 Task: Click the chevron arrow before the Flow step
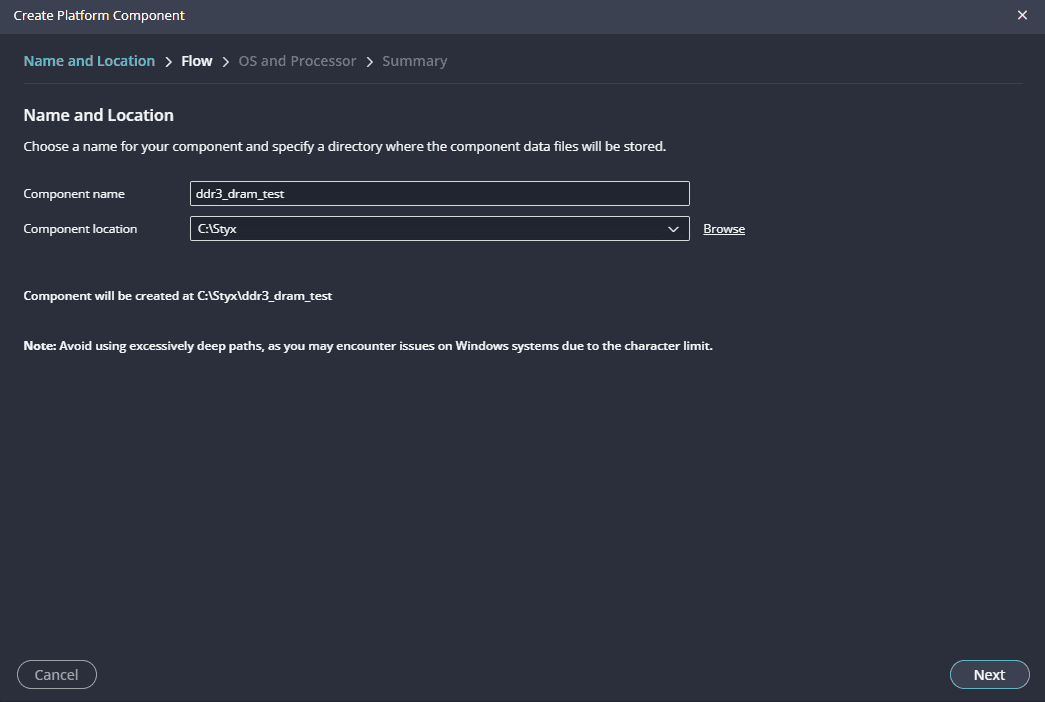tap(169, 62)
